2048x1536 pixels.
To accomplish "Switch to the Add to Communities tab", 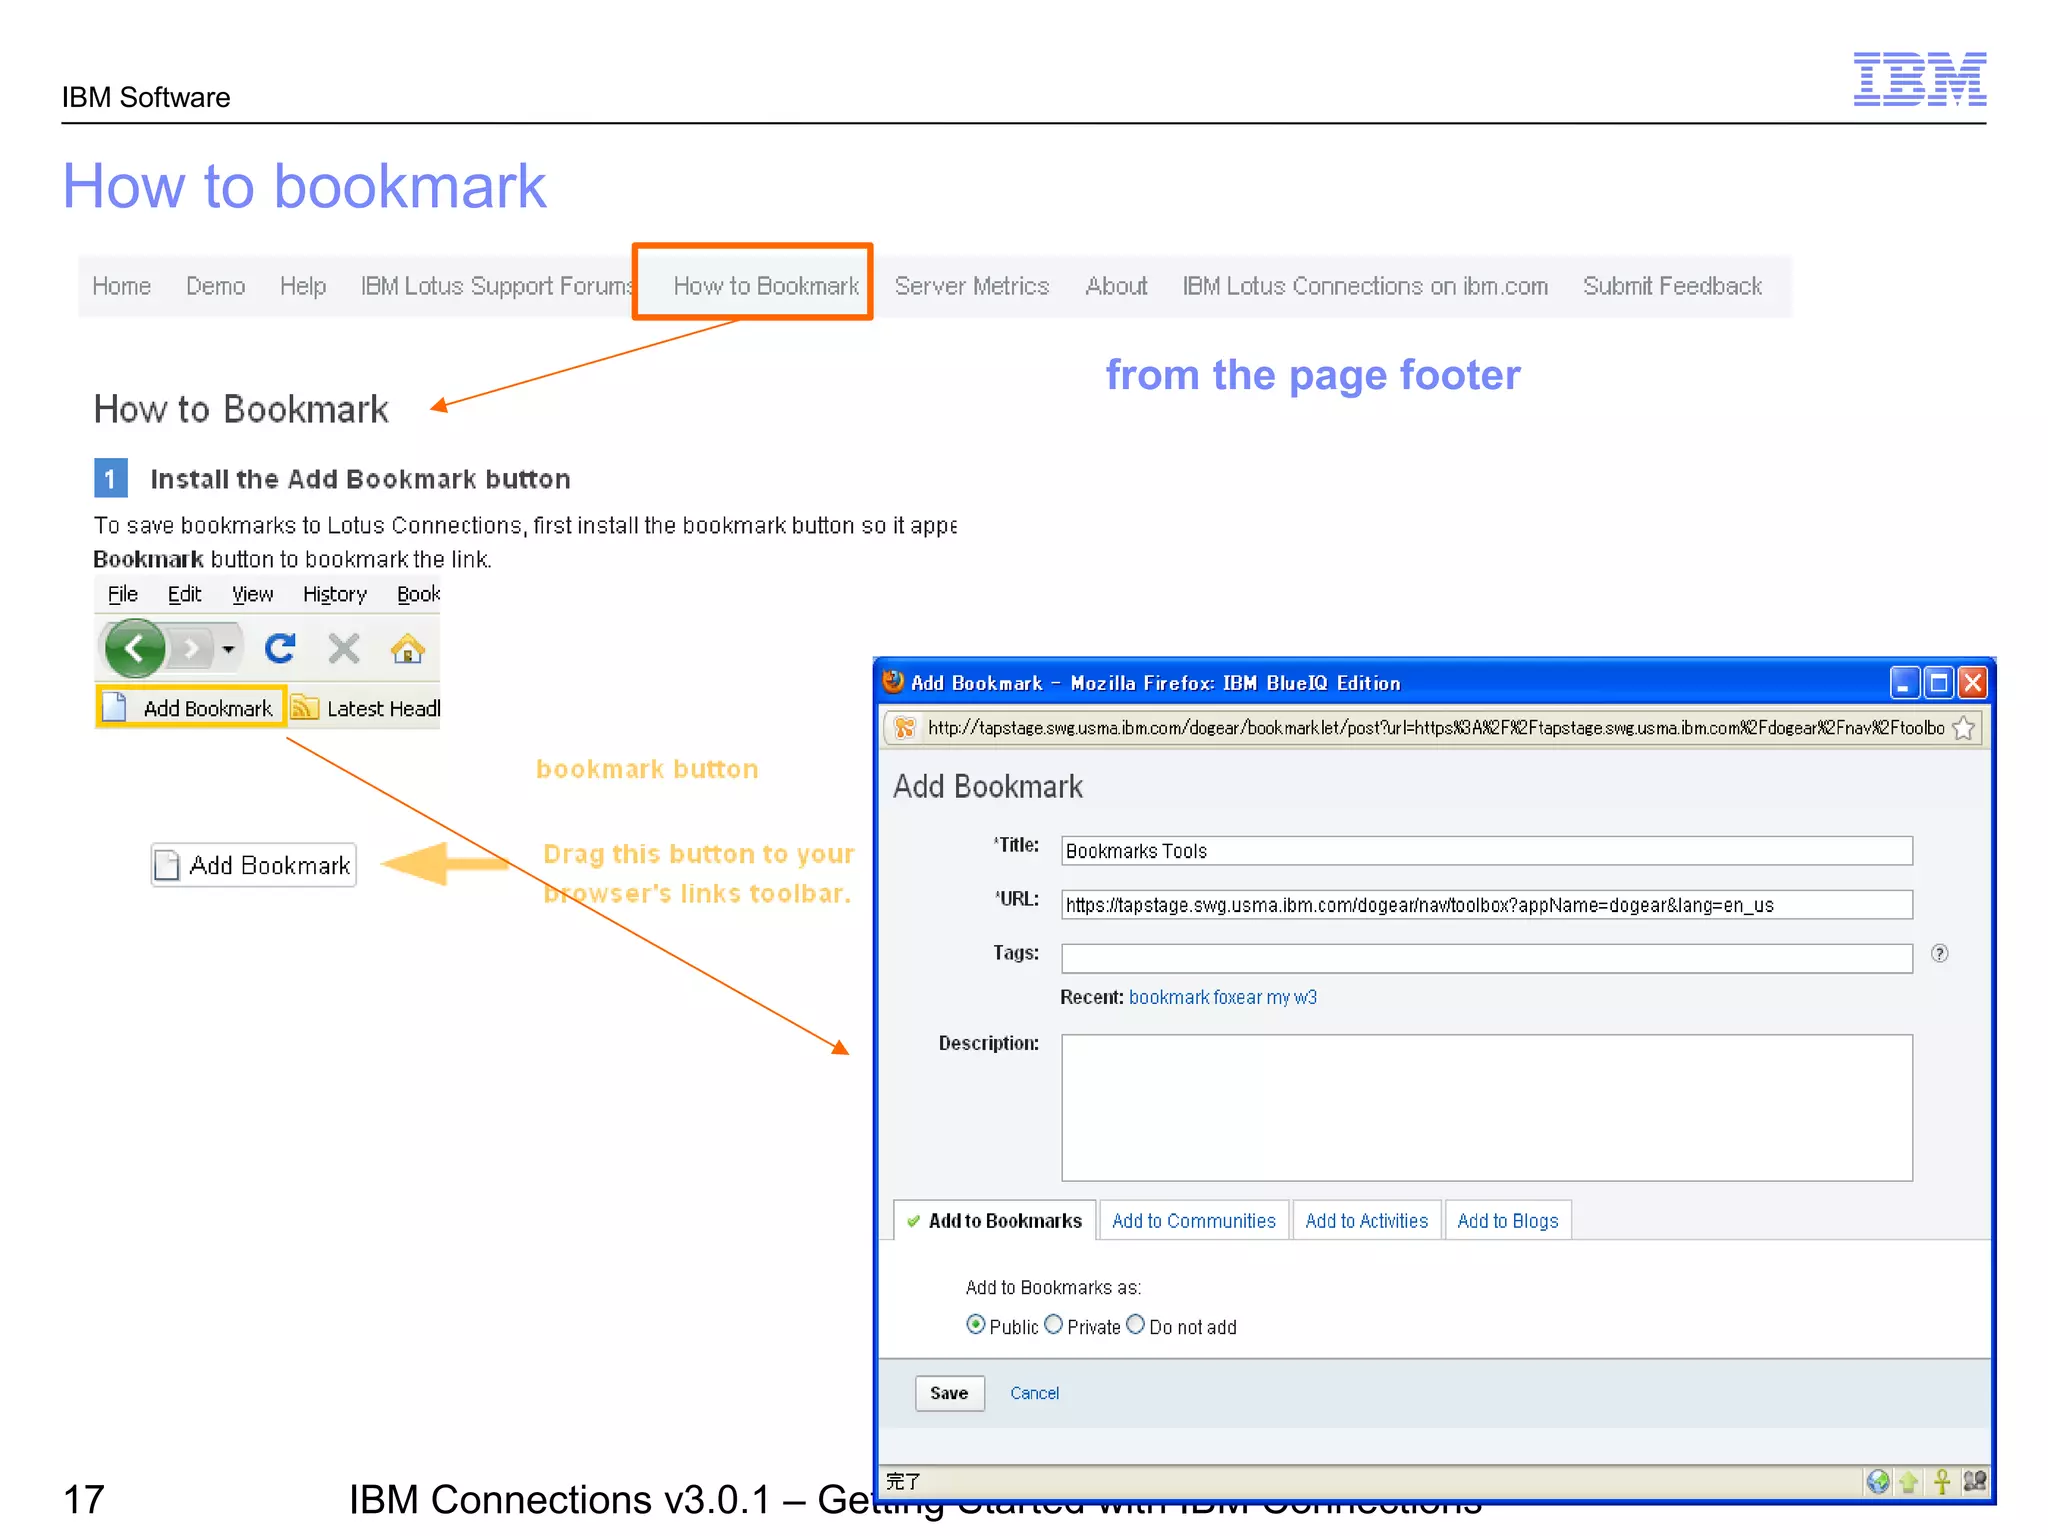I will [x=1194, y=1221].
